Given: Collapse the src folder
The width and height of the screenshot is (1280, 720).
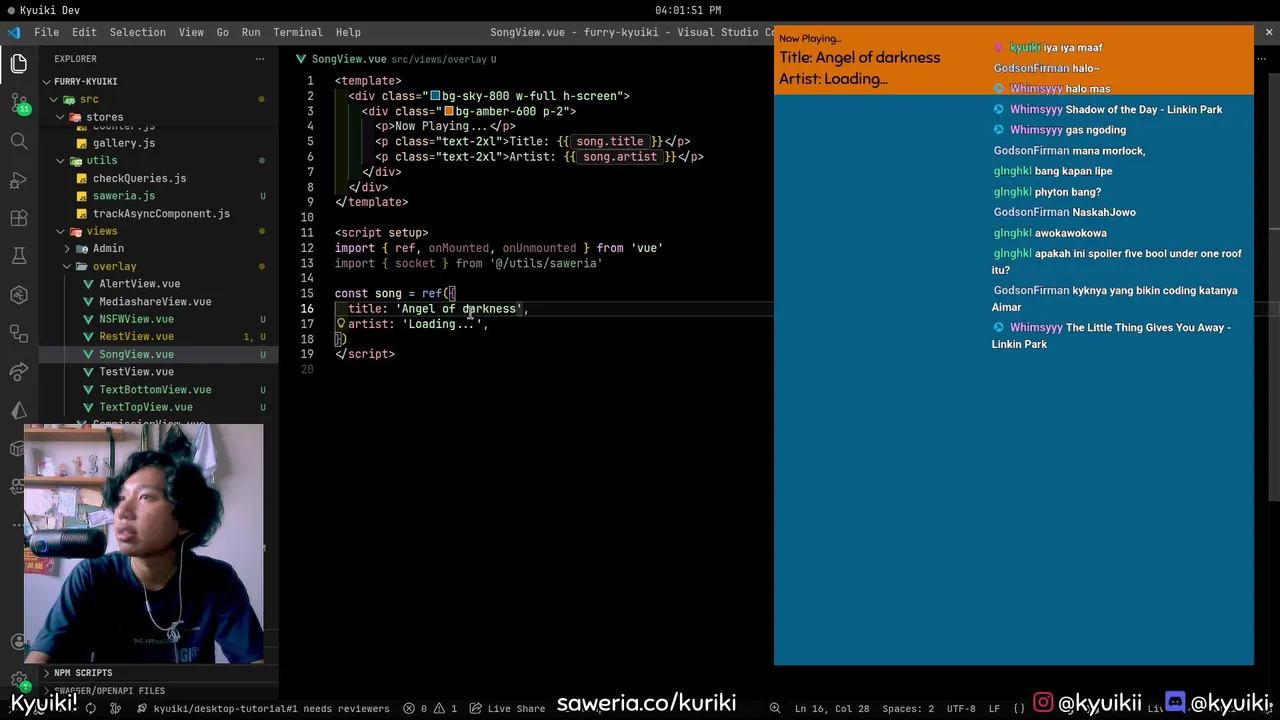Looking at the screenshot, I should click(x=54, y=99).
